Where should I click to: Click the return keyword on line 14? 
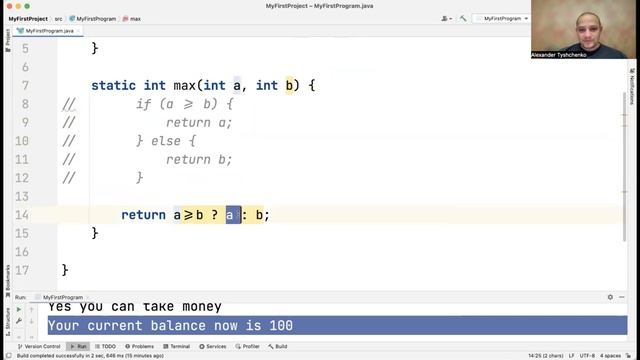[x=143, y=215]
